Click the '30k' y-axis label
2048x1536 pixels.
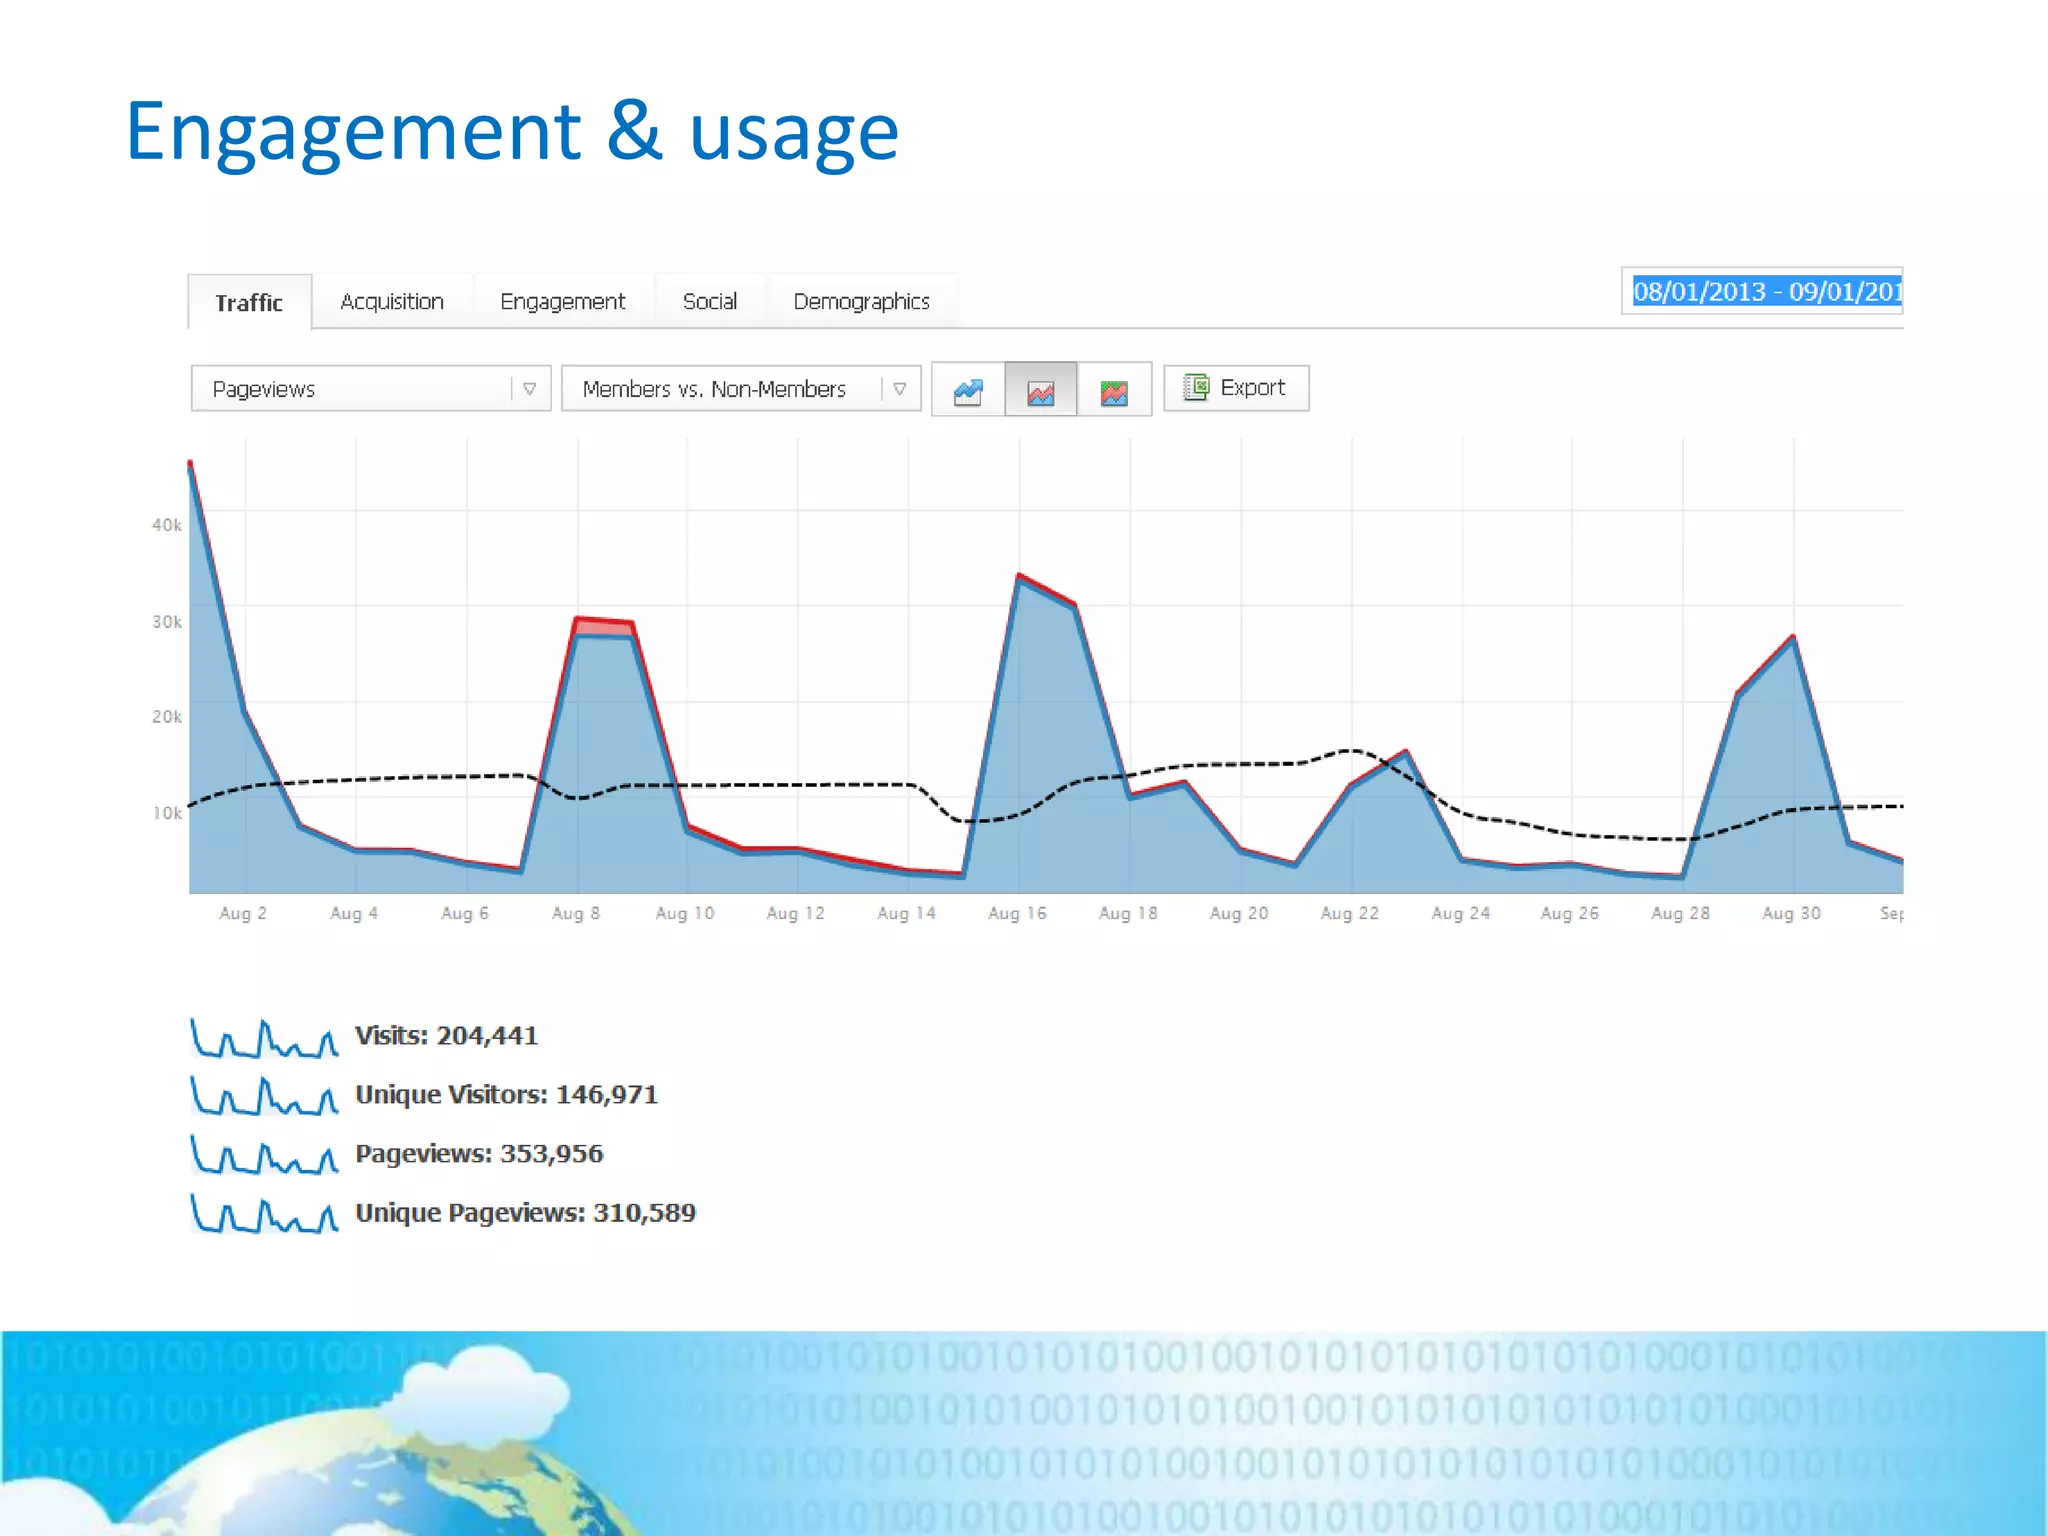[x=167, y=622]
